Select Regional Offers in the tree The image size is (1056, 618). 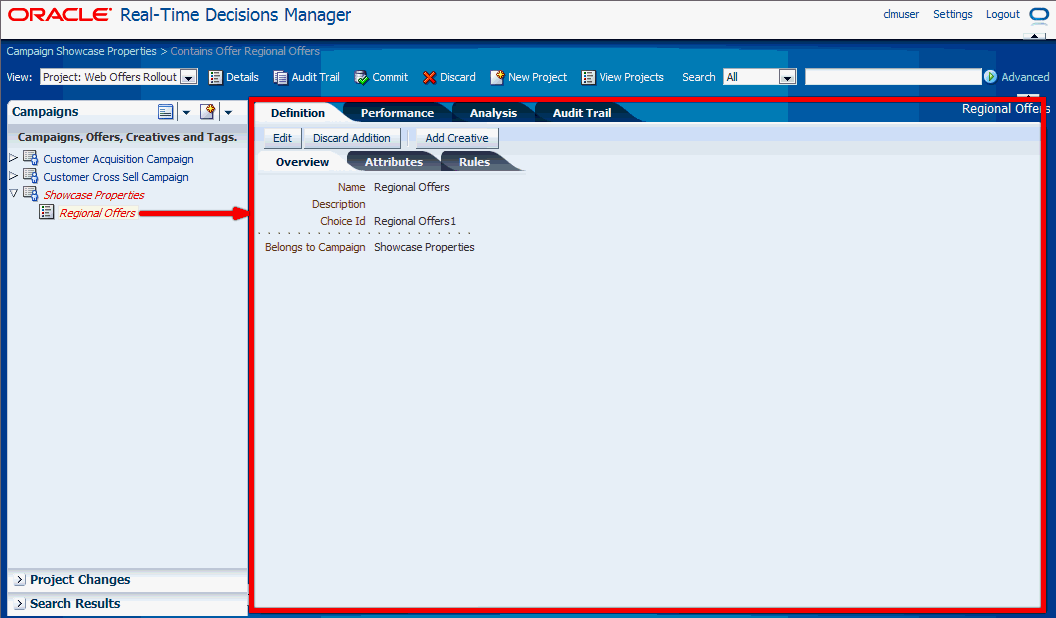[98, 213]
